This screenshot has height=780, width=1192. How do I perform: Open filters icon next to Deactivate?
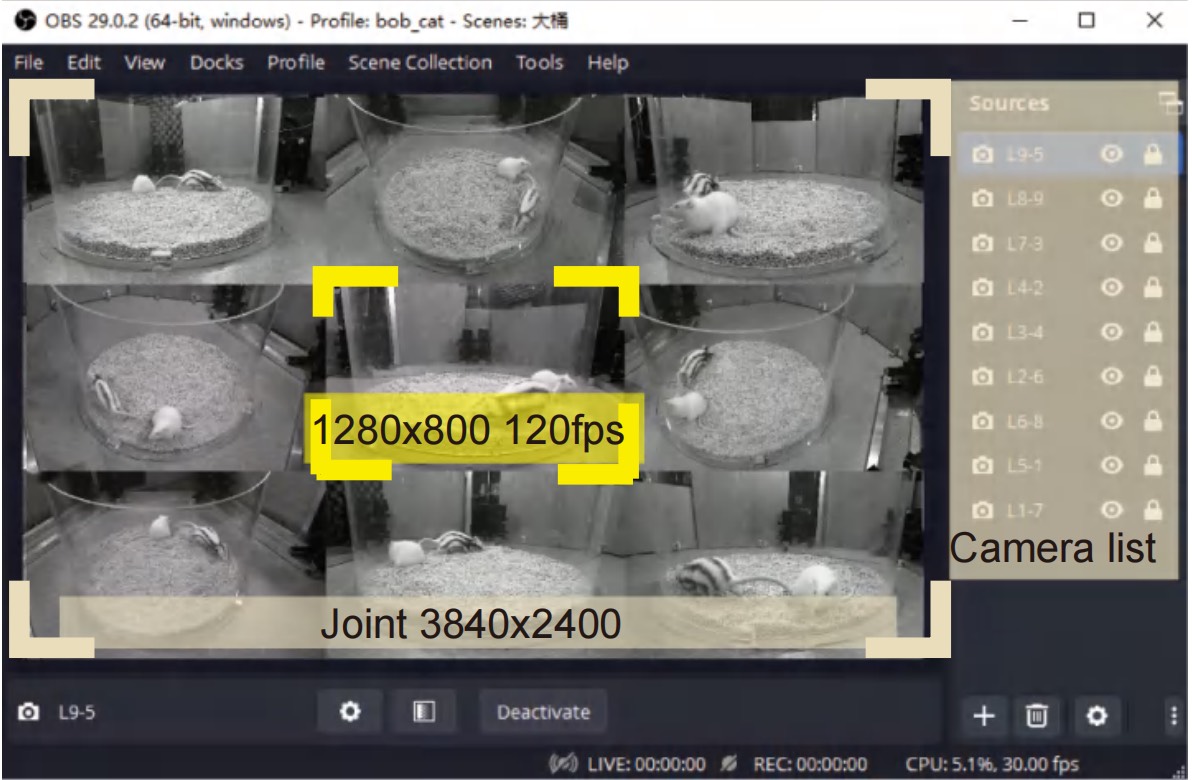pyautogui.click(x=423, y=712)
